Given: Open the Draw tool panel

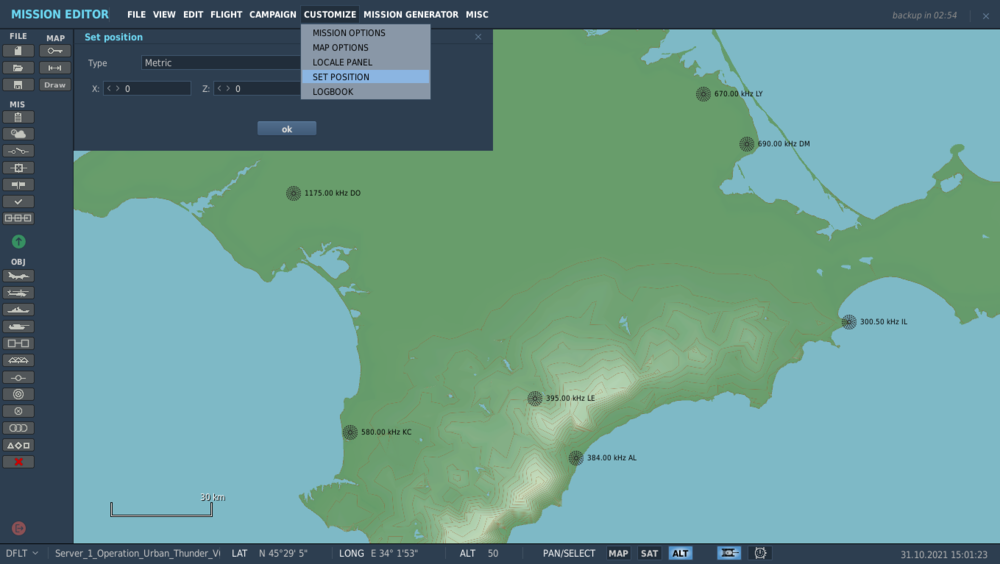Looking at the screenshot, I should click(55, 85).
